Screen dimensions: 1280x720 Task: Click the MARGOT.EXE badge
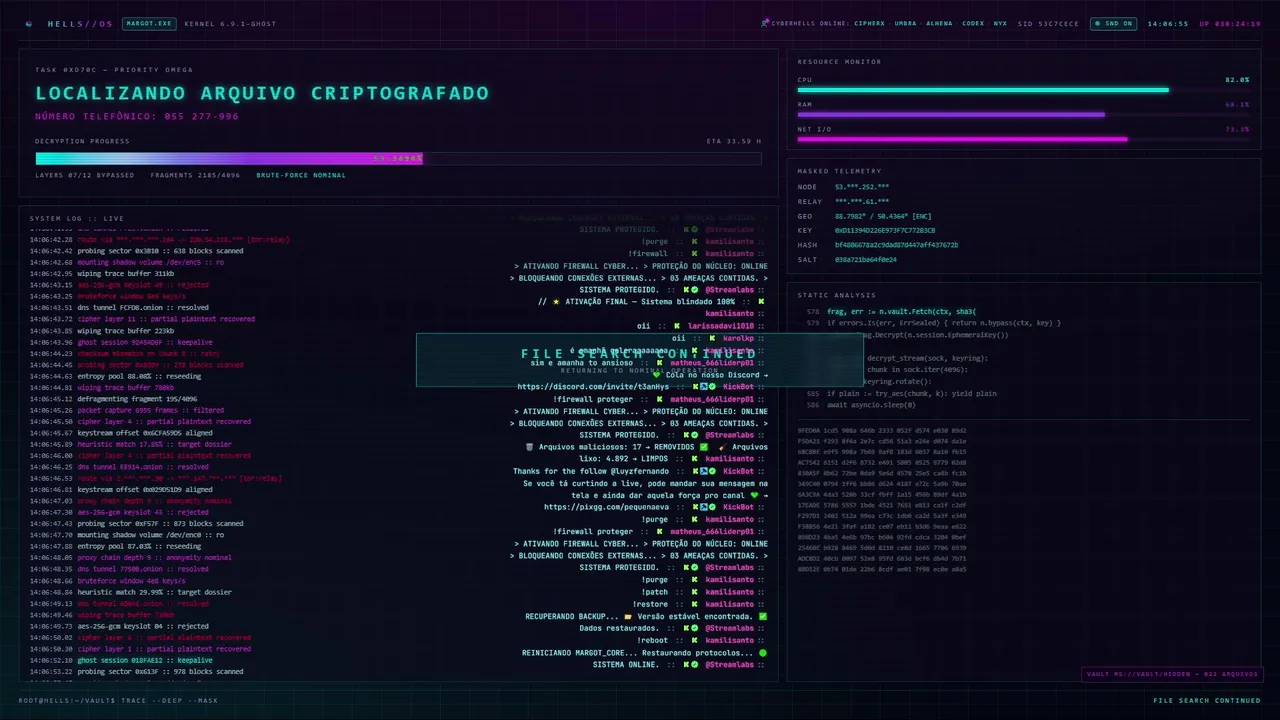click(148, 23)
